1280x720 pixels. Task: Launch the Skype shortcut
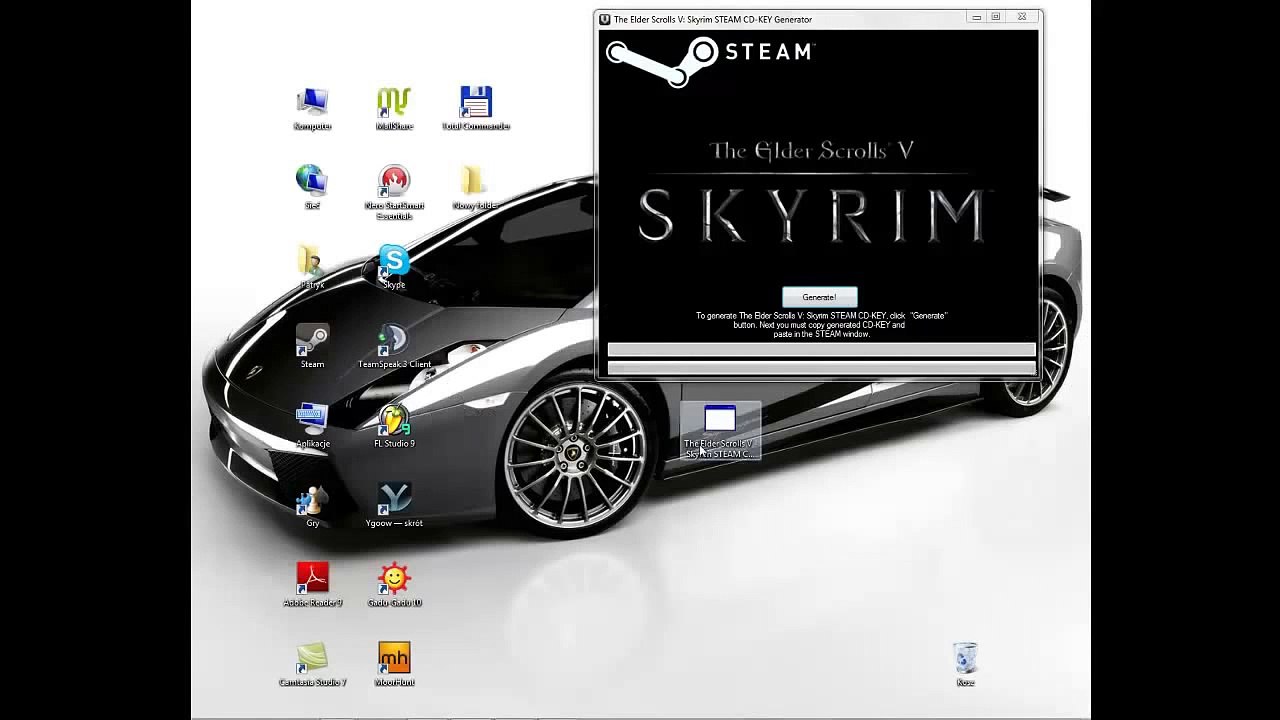[x=394, y=268]
